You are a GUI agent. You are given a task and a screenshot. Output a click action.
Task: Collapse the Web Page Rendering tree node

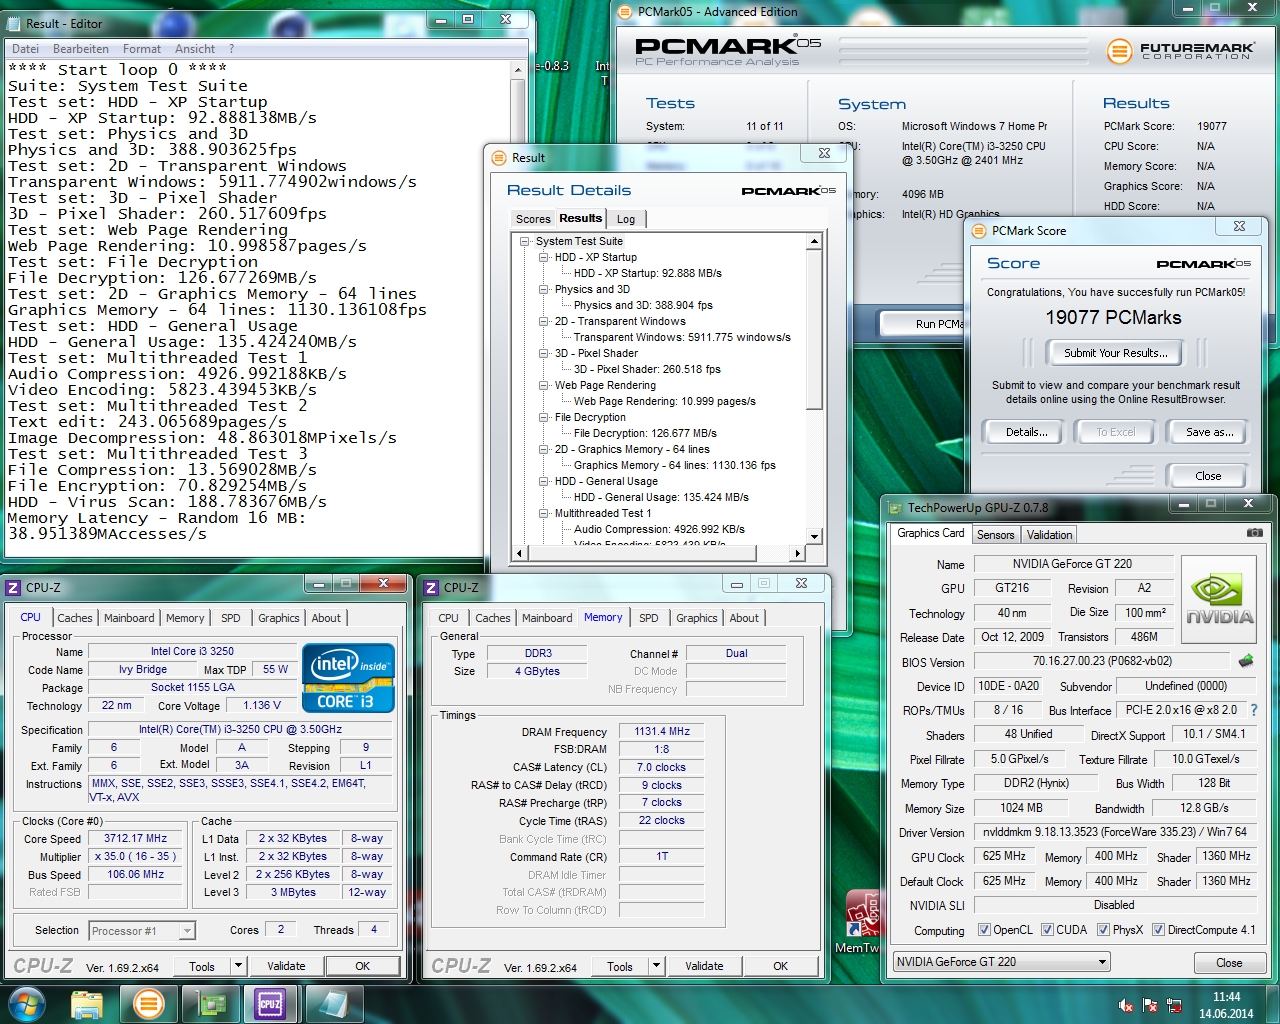(x=543, y=385)
